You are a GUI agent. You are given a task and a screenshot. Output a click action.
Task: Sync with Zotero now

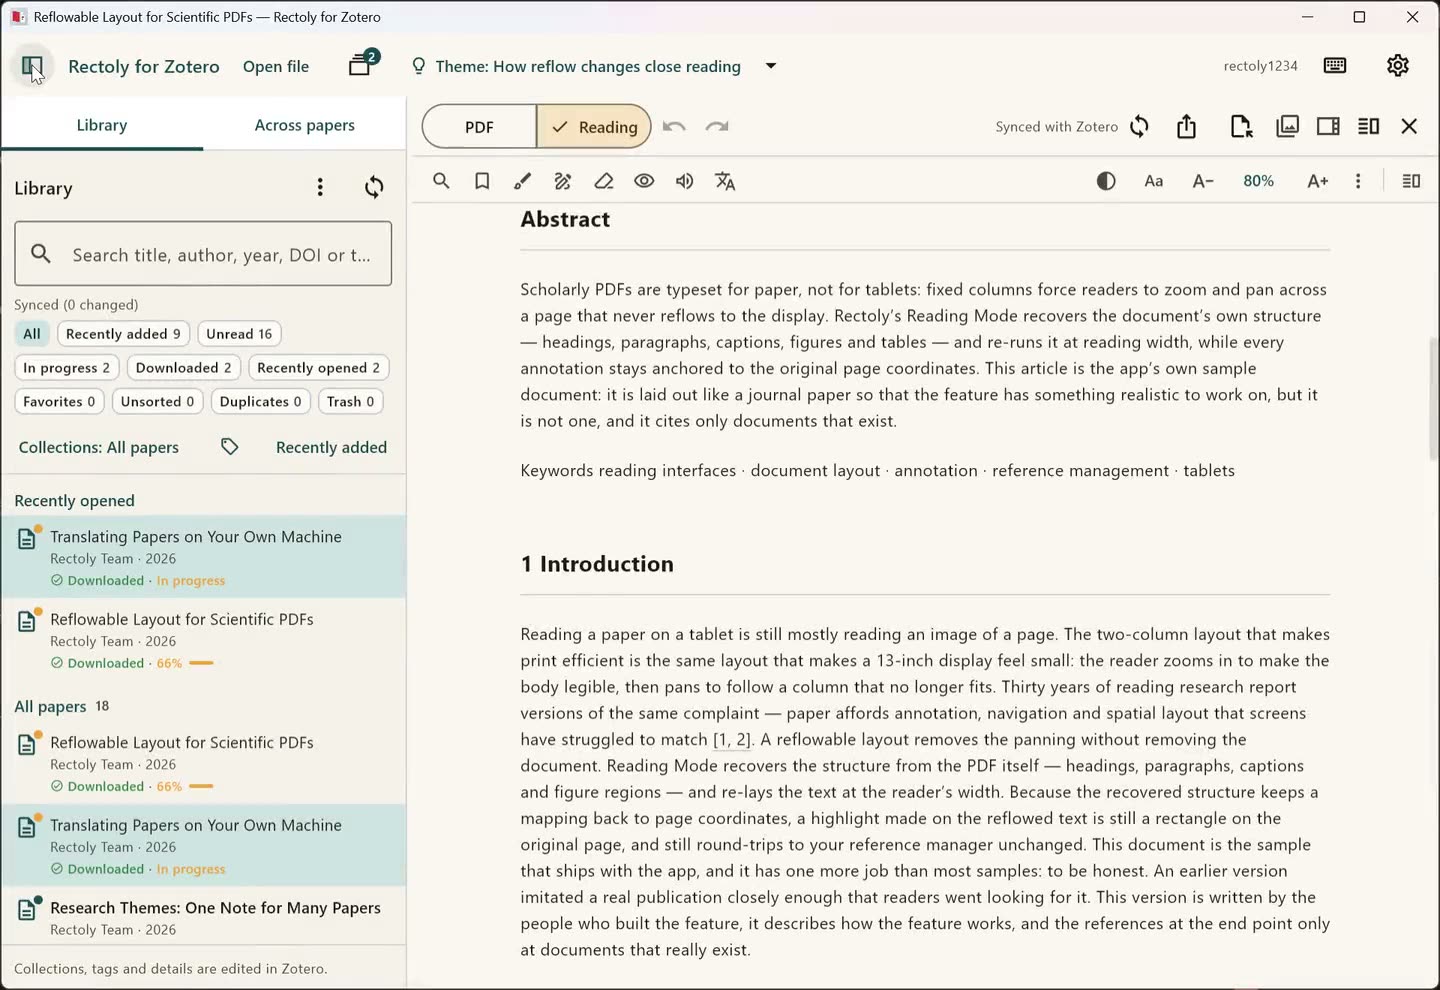(x=1139, y=127)
